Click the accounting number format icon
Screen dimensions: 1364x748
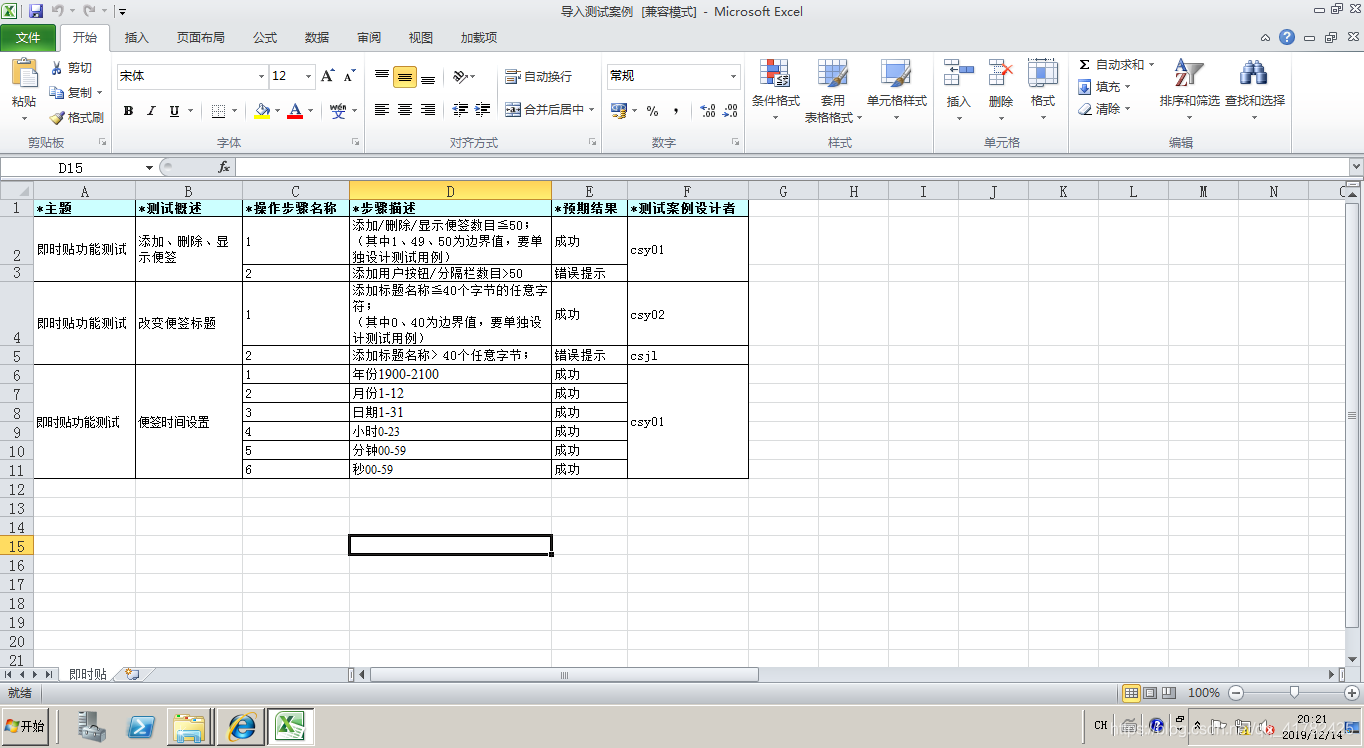pos(619,111)
